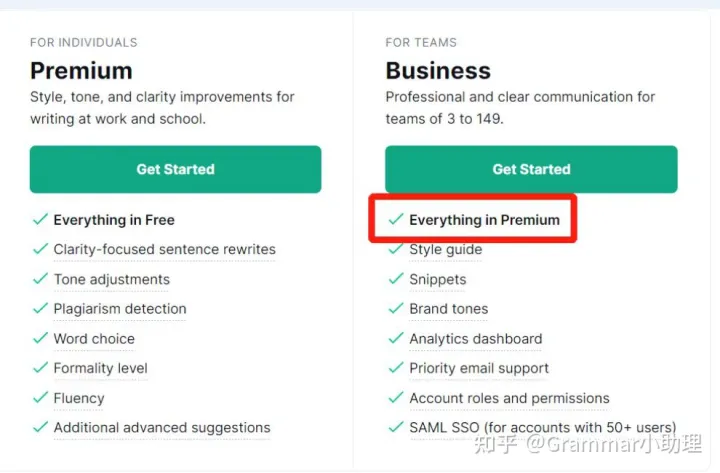Click the checkmark beside Brand tones
This screenshot has height=473, width=720.
click(x=396, y=309)
